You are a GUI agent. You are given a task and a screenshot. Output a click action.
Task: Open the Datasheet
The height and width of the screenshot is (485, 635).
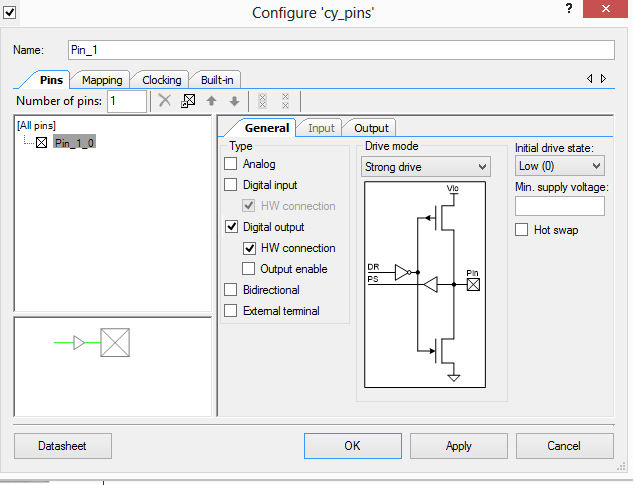point(63,446)
